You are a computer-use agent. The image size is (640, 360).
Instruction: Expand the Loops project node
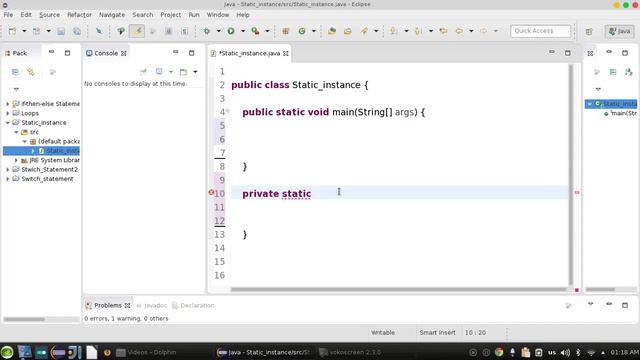point(8,113)
